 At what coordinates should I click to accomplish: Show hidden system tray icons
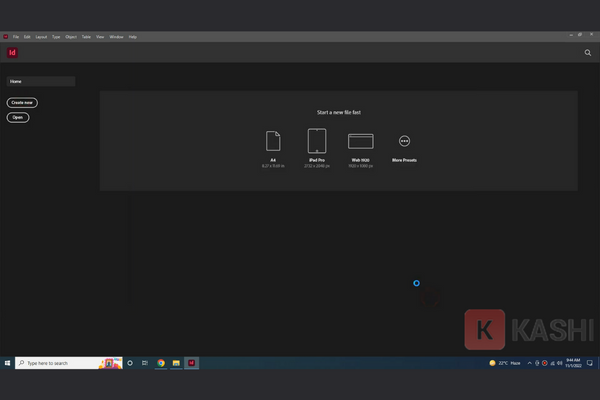(530, 363)
